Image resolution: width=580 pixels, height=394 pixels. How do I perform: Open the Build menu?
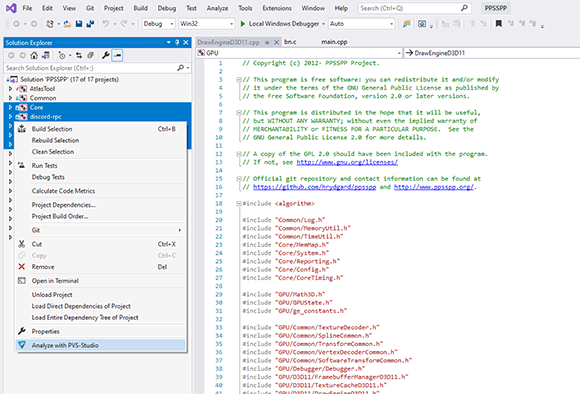(140, 8)
